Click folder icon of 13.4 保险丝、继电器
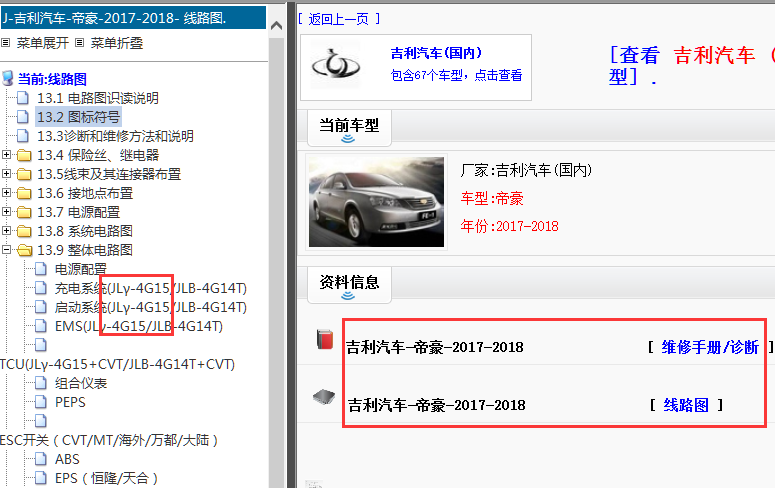775x488 pixels. click(x=24, y=155)
